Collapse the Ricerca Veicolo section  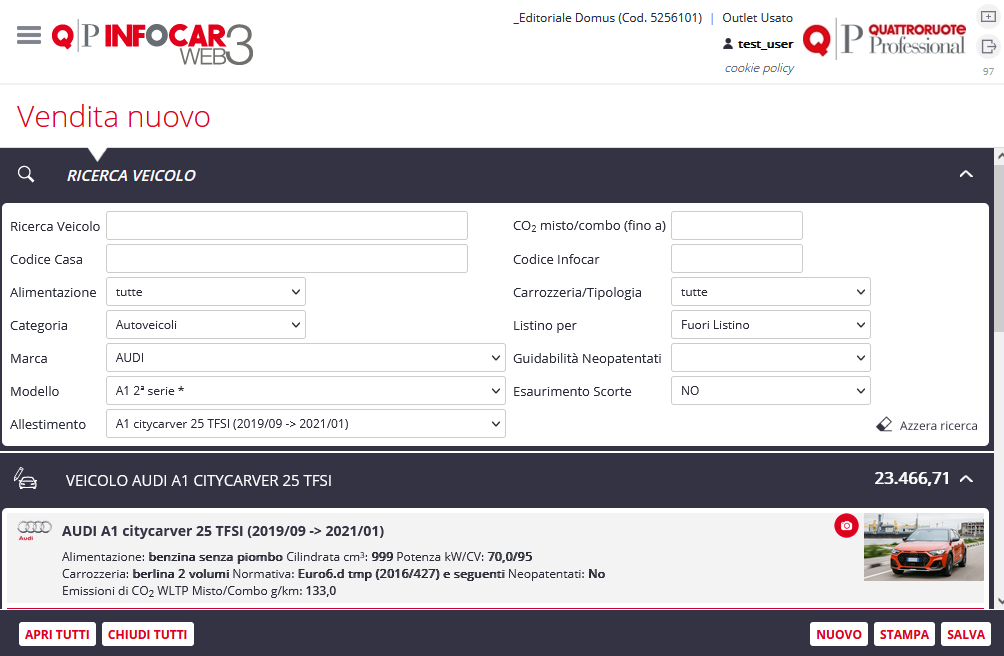(x=966, y=174)
